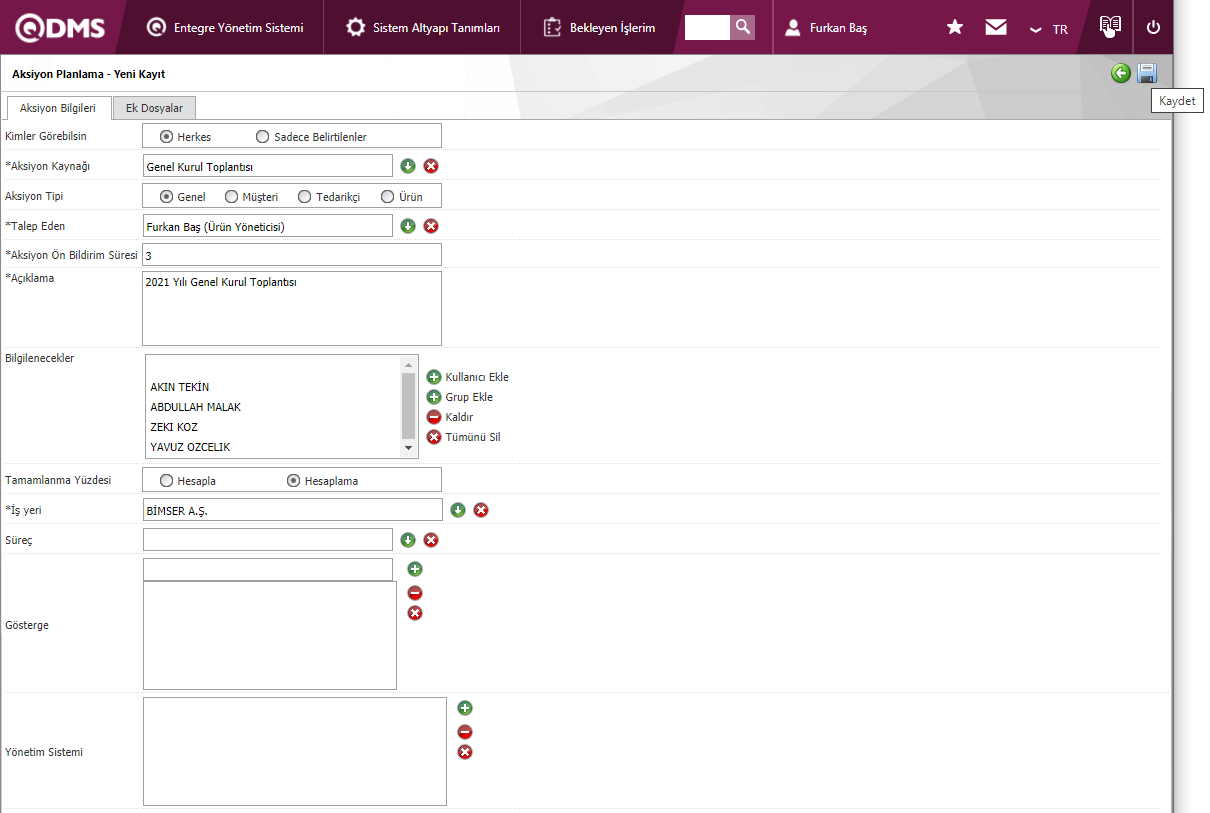Clear the Talep Eden field with red X
The image size is (1210, 813).
(x=431, y=226)
